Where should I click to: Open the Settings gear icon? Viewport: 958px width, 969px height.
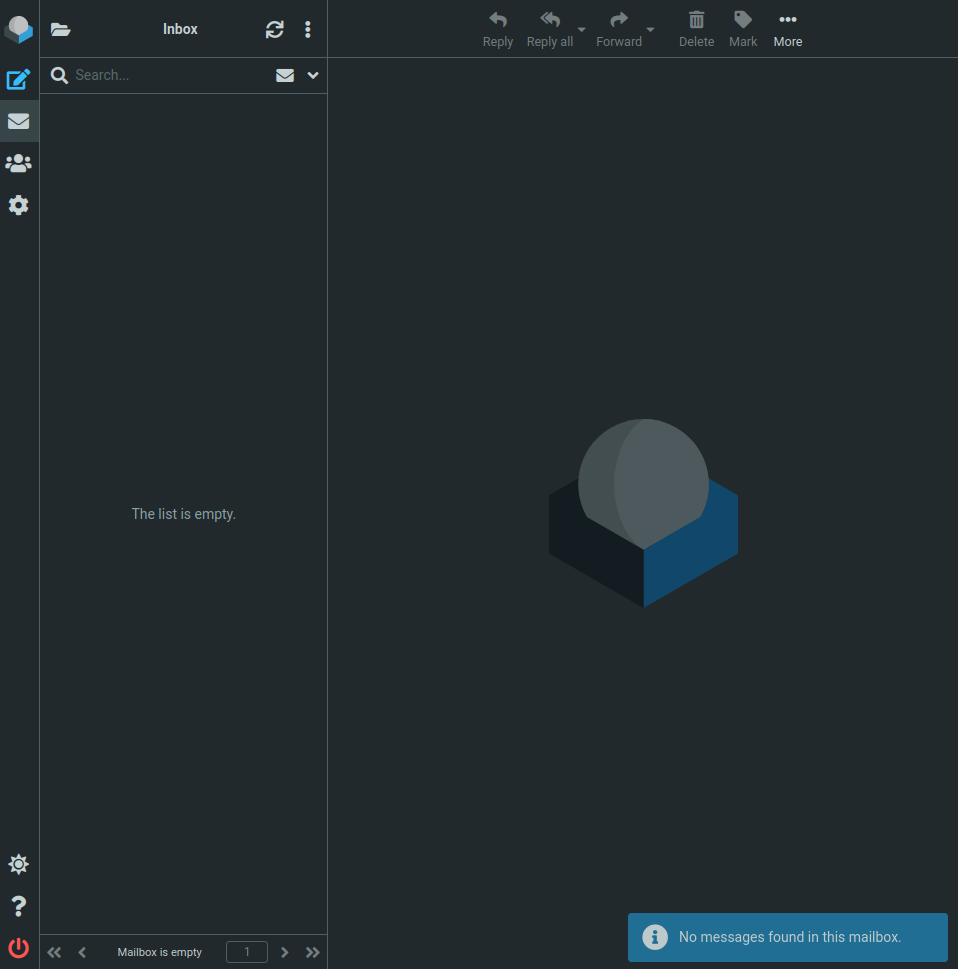[19, 205]
